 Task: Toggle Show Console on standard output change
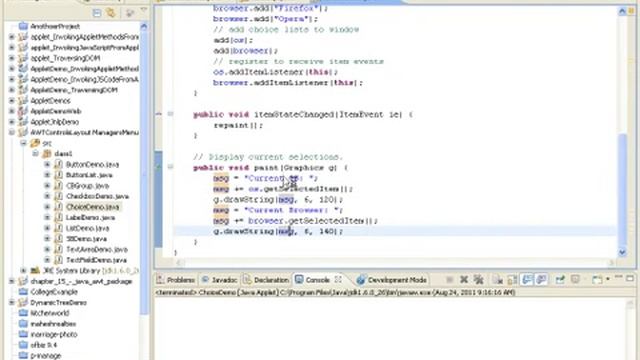pyautogui.click(x=527, y=280)
